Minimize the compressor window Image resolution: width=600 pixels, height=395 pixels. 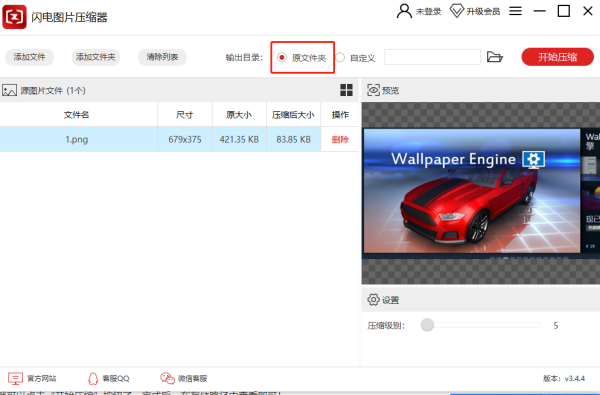pyautogui.click(x=540, y=11)
